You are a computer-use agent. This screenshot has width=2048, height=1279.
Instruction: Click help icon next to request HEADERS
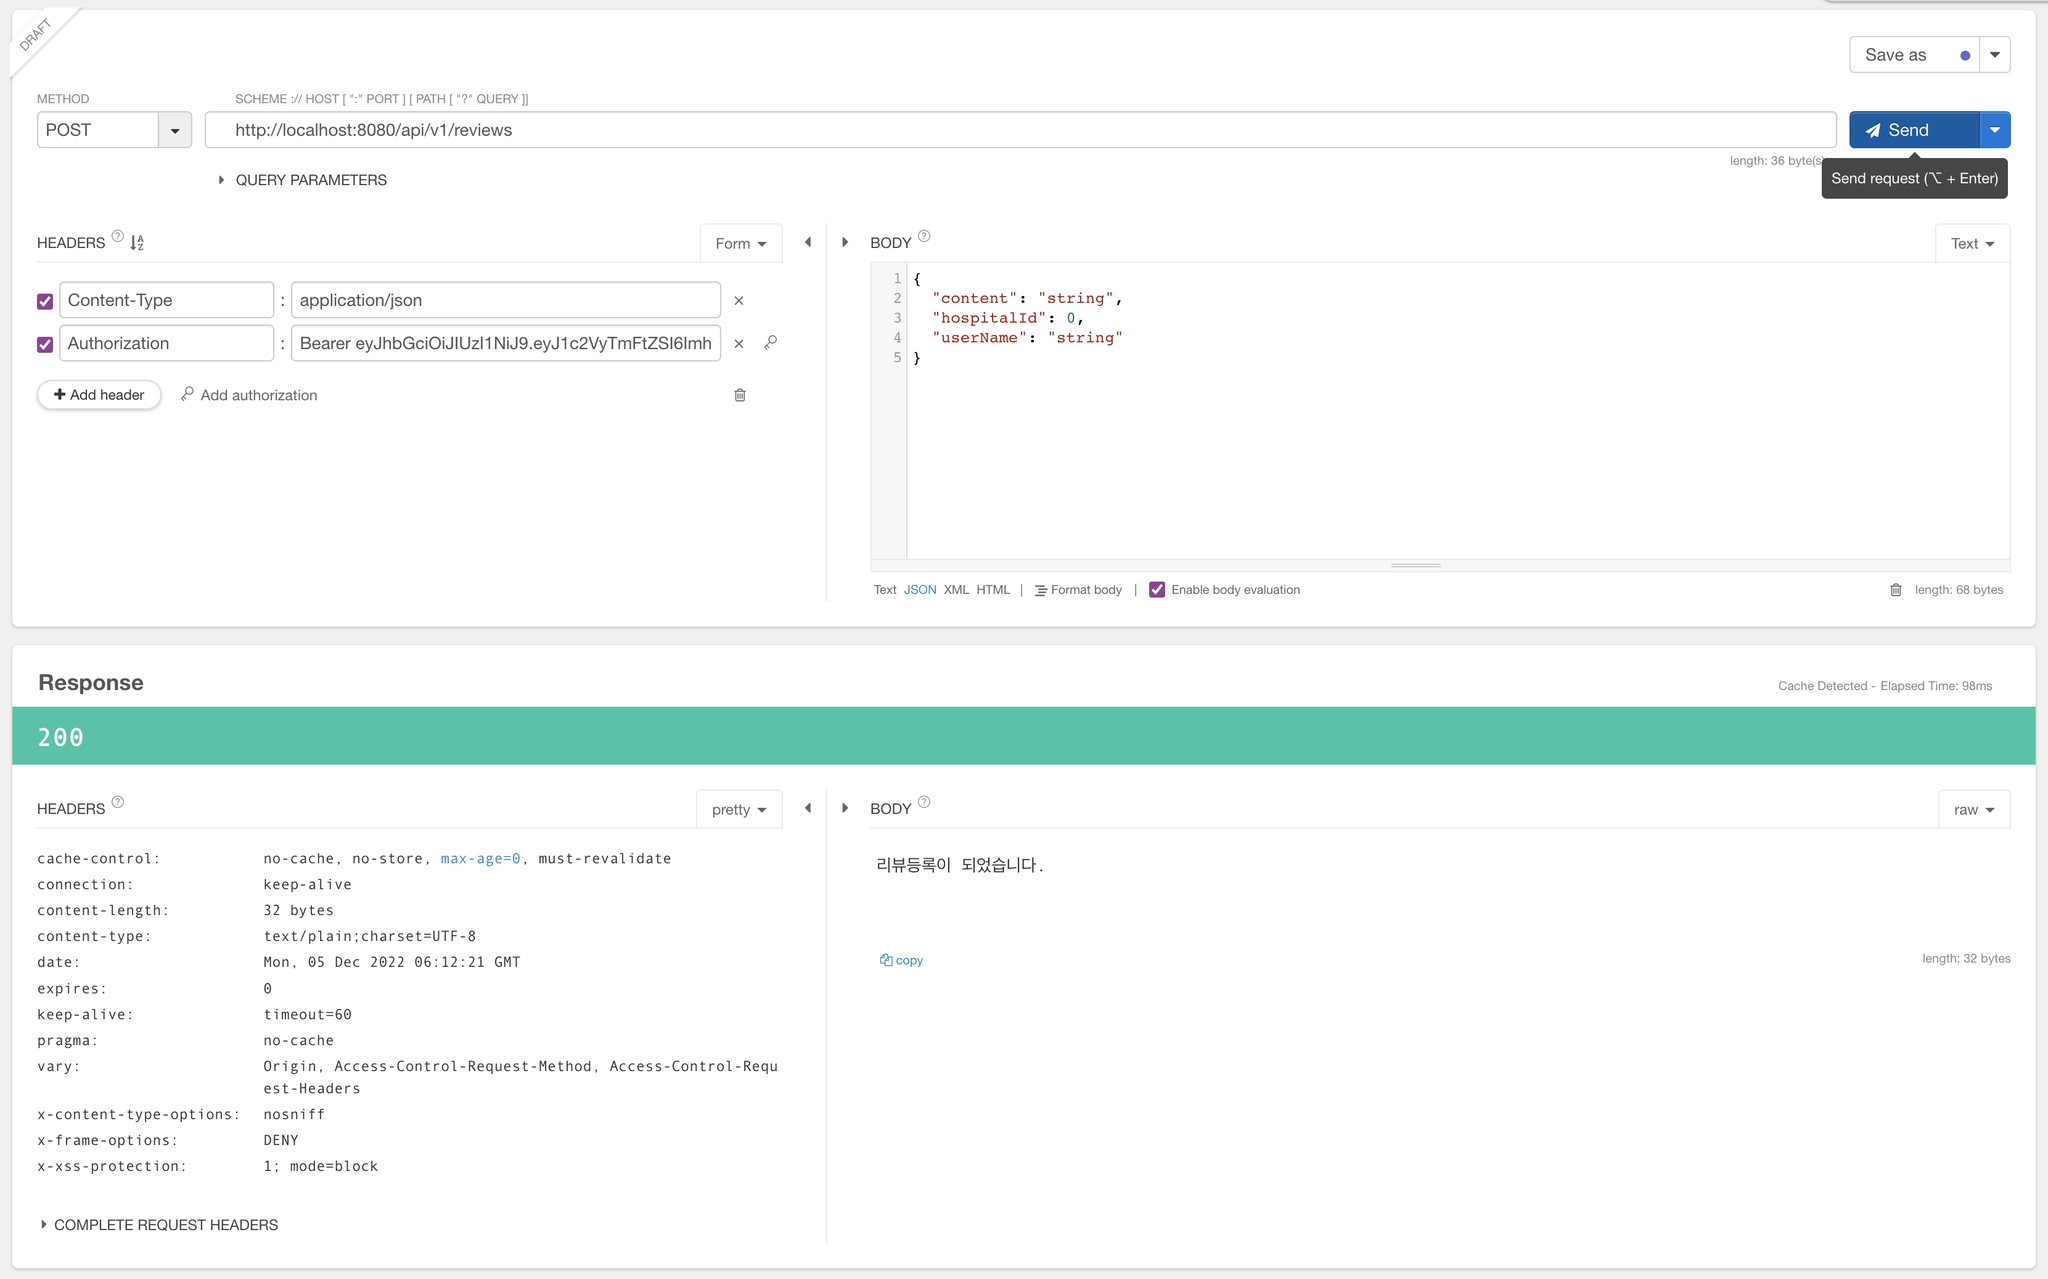click(x=118, y=237)
